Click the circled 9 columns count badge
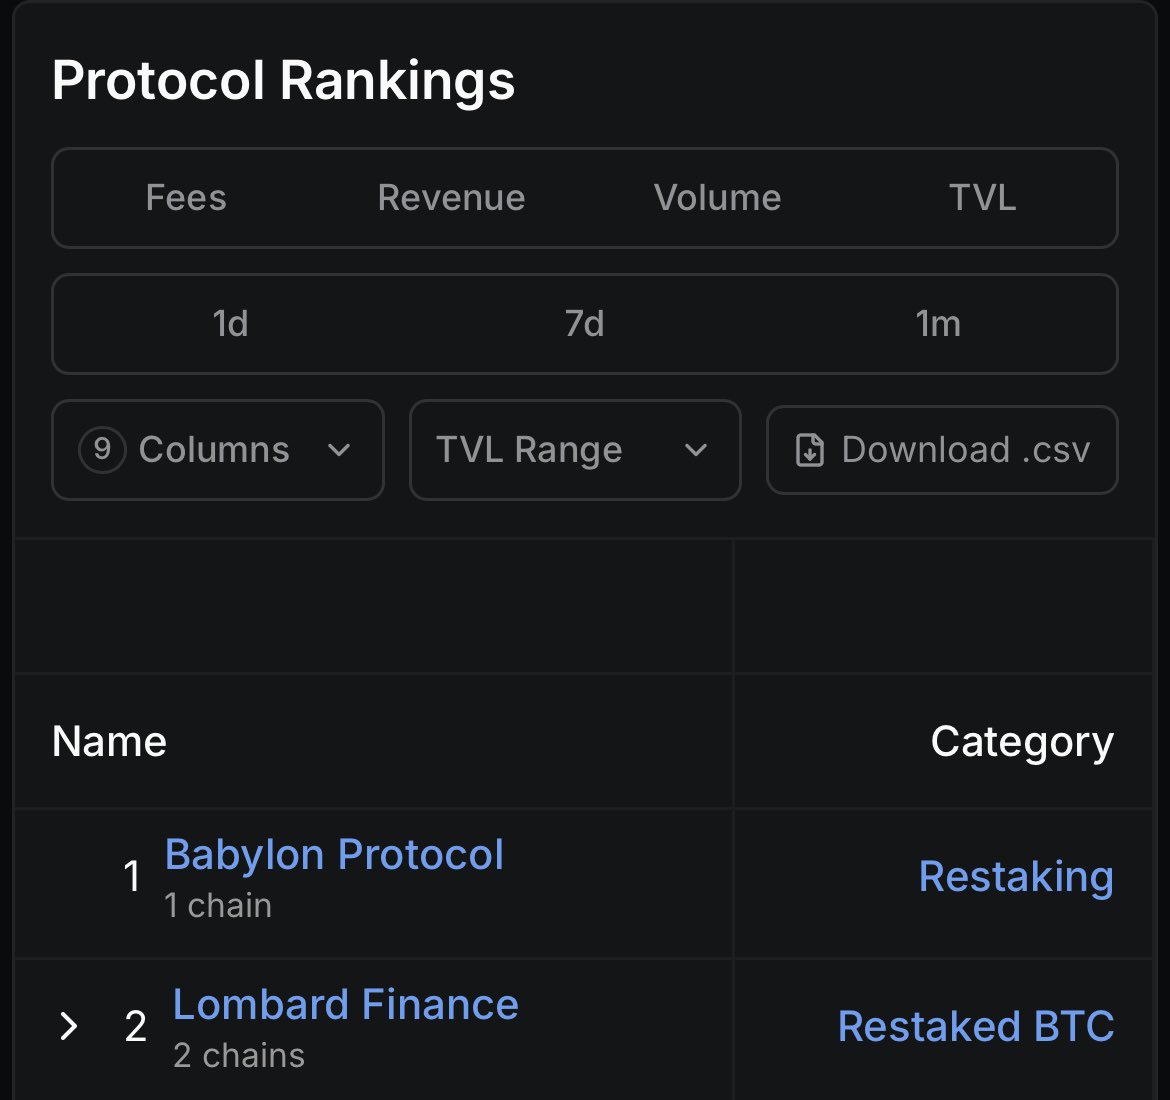Screen dimensions: 1170x1100 [x=102, y=449]
